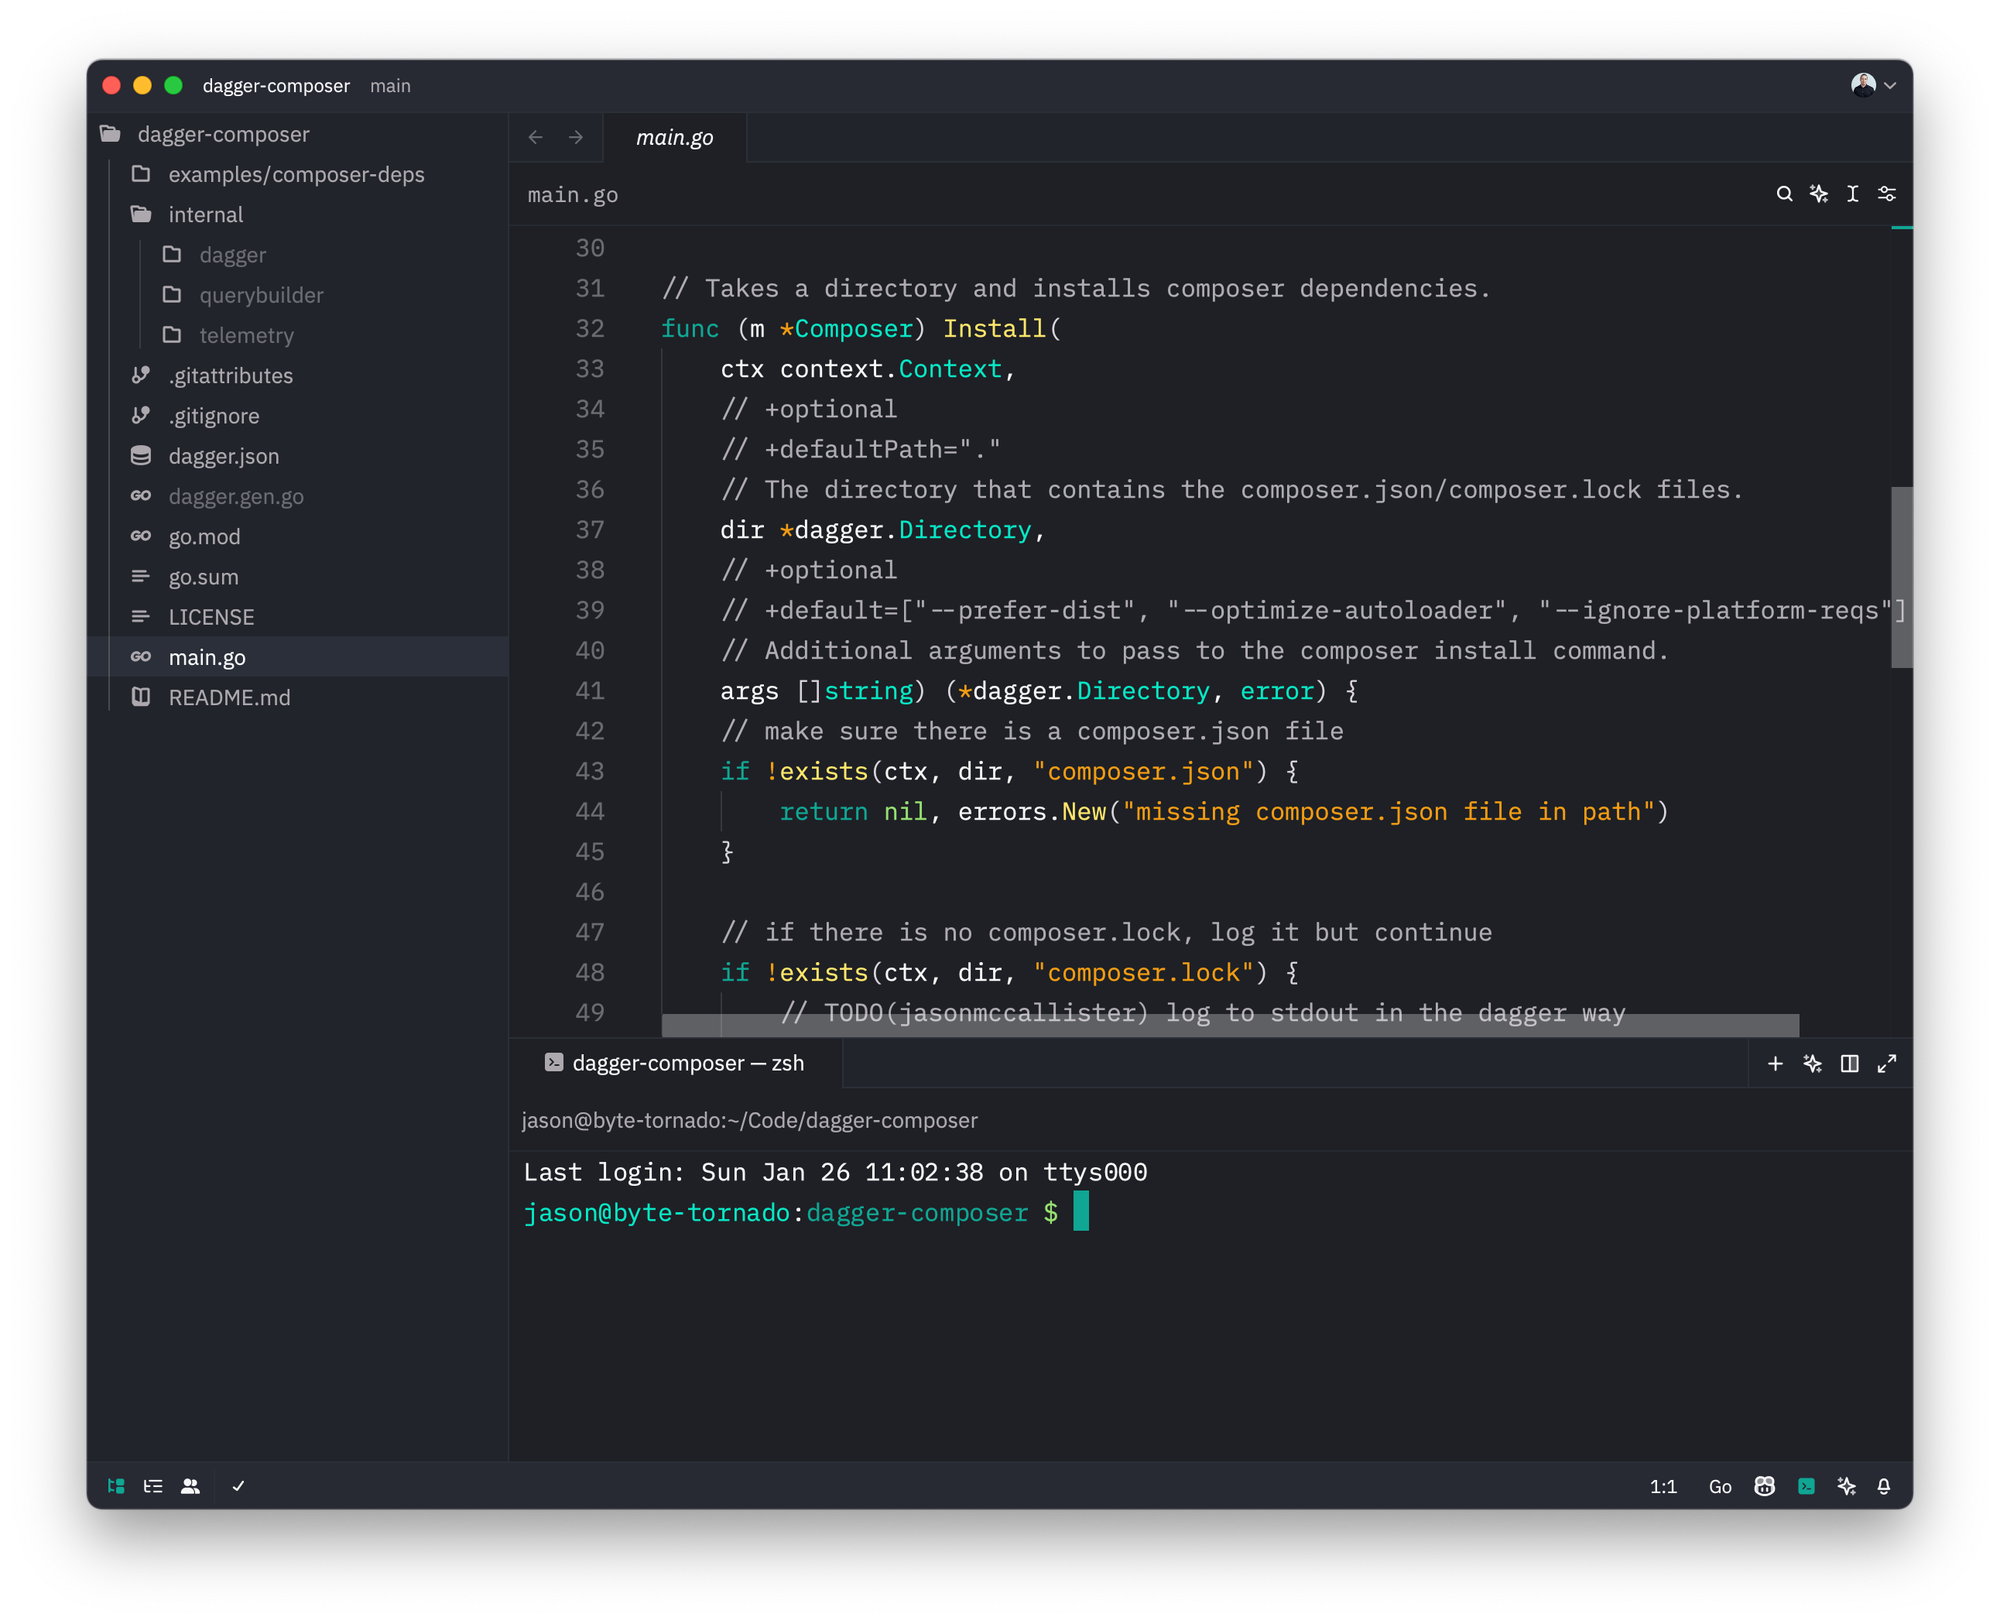The height and width of the screenshot is (1624, 2000).
Task: Open notifications bell in status bar
Action: (x=1883, y=1486)
